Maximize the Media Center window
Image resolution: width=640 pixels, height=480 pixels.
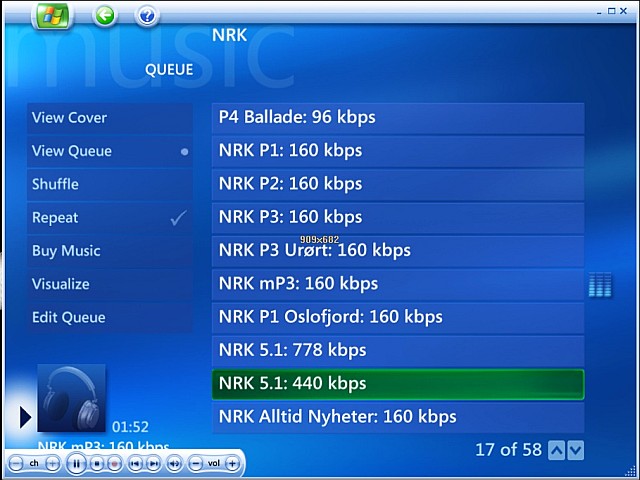(x=611, y=11)
